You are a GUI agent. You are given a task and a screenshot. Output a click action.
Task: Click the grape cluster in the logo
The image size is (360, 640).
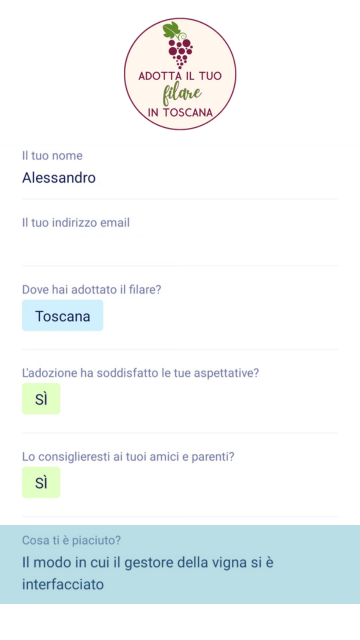pyautogui.click(x=180, y=53)
